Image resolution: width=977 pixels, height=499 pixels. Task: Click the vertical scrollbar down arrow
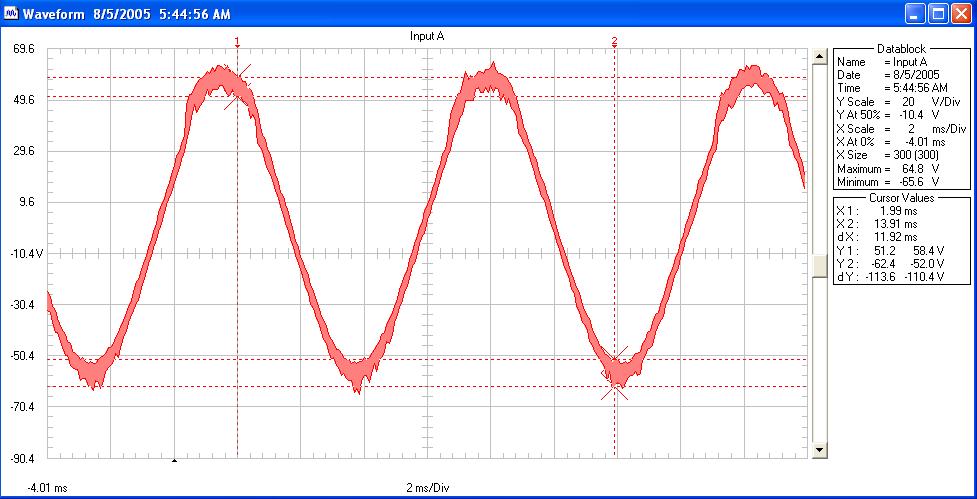(x=820, y=450)
